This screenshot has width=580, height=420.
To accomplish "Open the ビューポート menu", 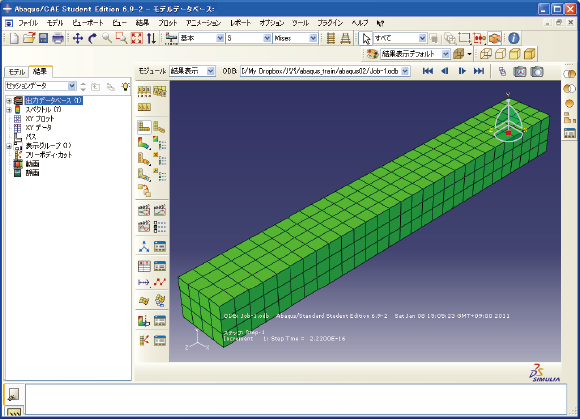I will (88, 23).
